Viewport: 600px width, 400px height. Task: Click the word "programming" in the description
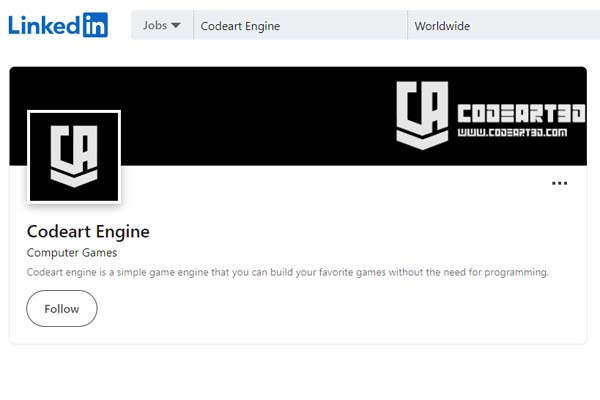click(x=517, y=272)
